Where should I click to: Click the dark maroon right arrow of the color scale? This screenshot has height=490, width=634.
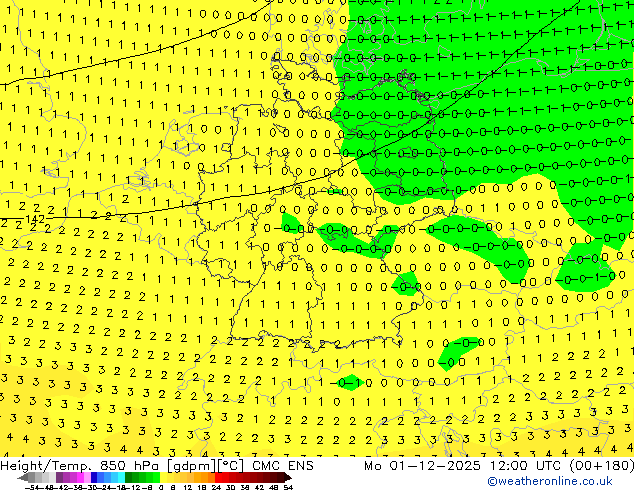[287, 478]
